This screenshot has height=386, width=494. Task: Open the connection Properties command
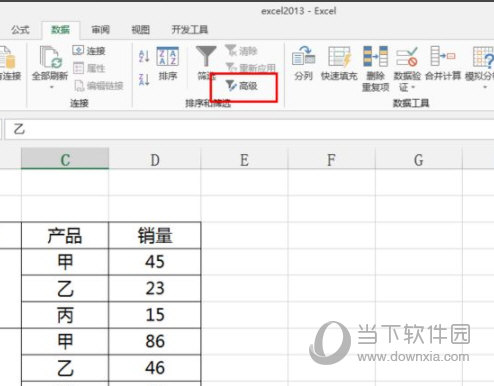tap(89, 68)
